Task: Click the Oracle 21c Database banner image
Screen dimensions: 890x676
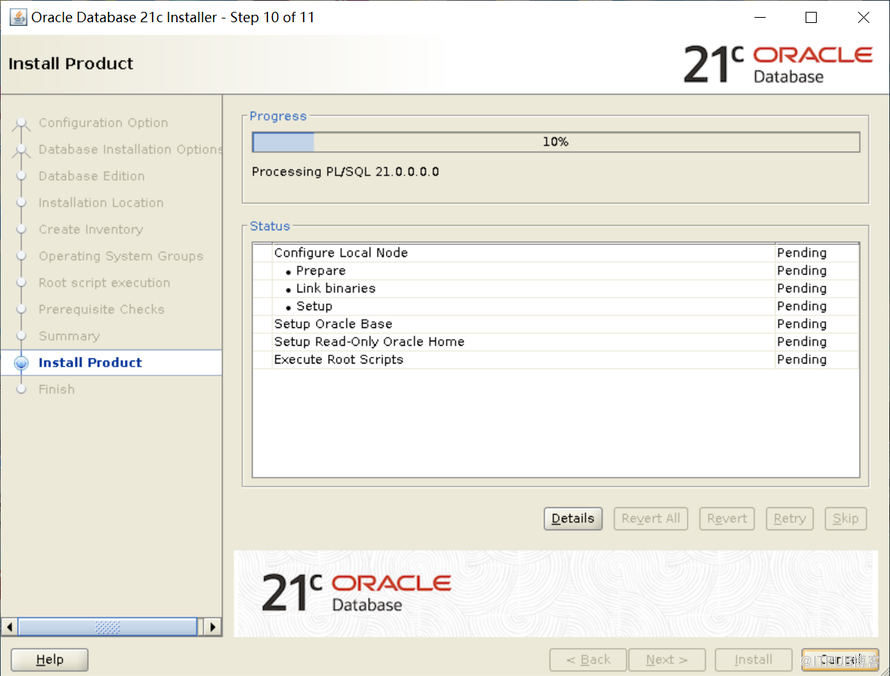Action: (x=556, y=594)
